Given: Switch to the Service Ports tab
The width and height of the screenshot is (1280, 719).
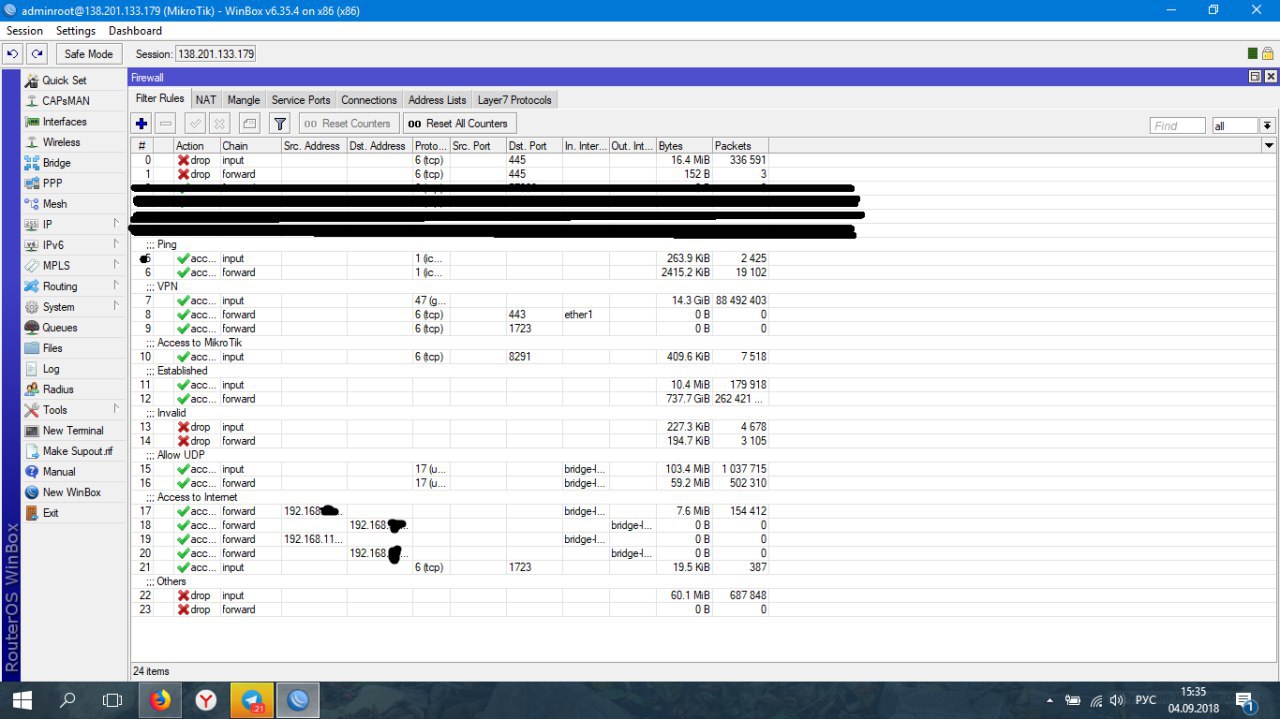Looking at the screenshot, I should (301, 100).
